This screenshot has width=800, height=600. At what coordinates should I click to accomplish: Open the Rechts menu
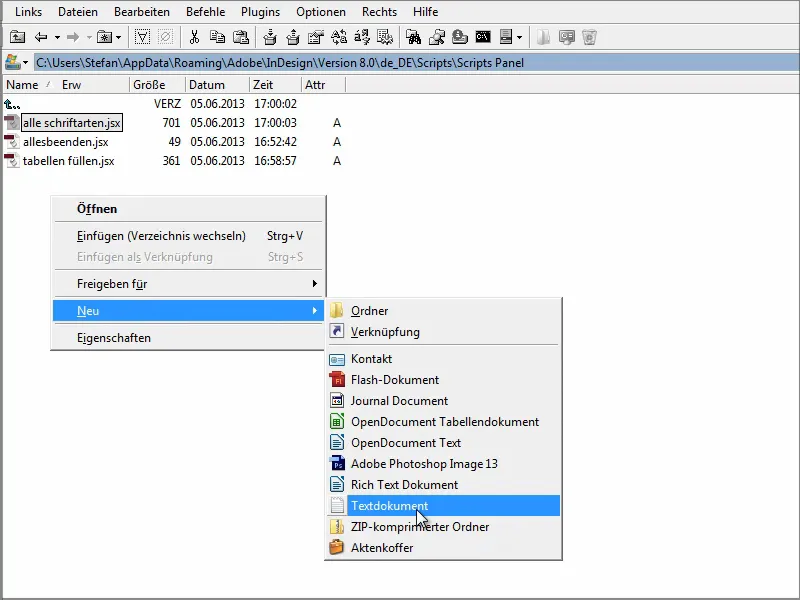(x=379, y=12)
